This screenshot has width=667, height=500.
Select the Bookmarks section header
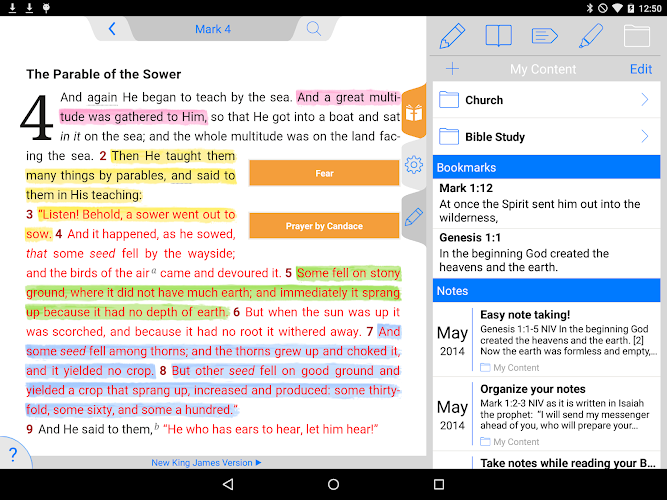[x=547, y=167]
